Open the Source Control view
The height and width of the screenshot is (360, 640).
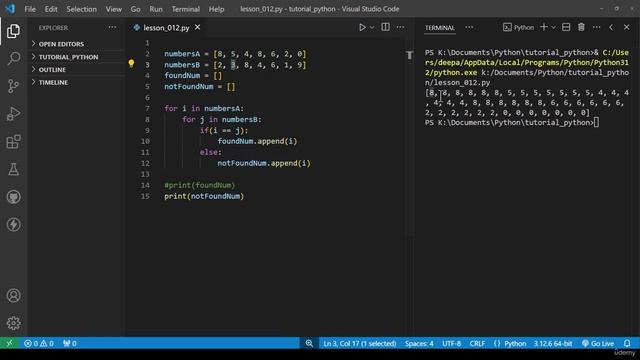(13, 86)
